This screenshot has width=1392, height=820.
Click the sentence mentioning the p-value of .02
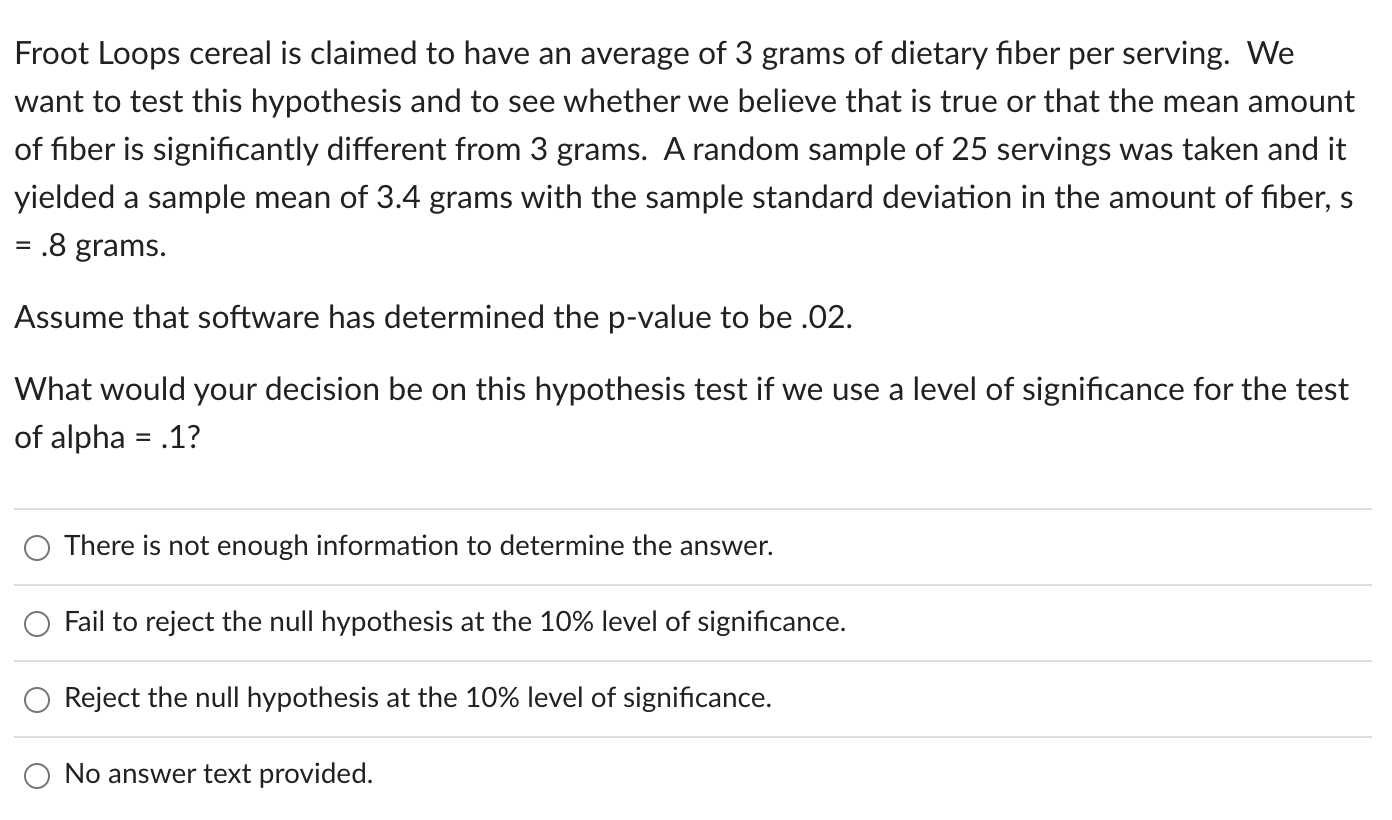432,317
